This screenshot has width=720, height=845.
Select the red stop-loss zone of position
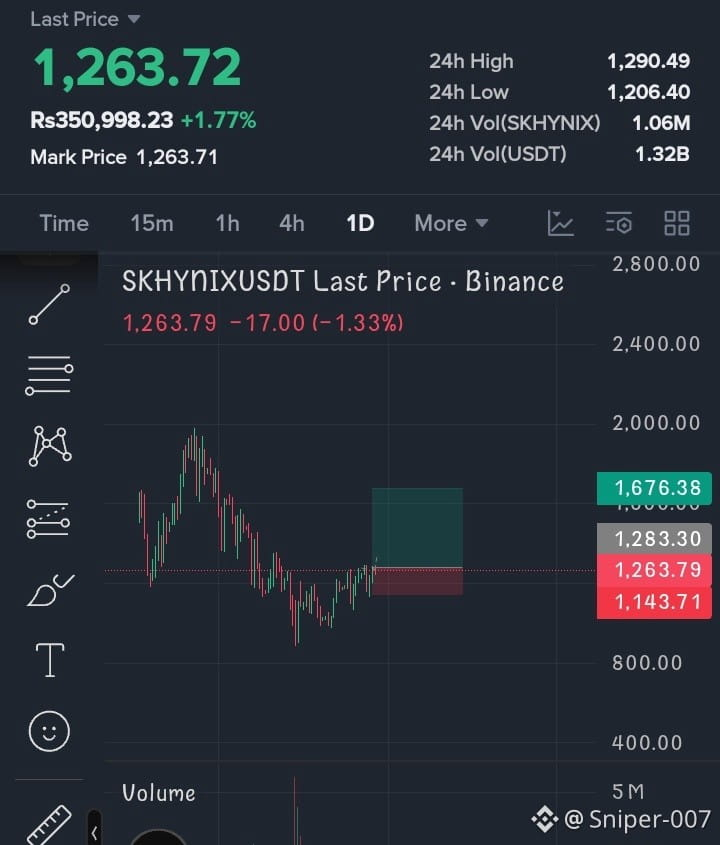click(417, 581)
